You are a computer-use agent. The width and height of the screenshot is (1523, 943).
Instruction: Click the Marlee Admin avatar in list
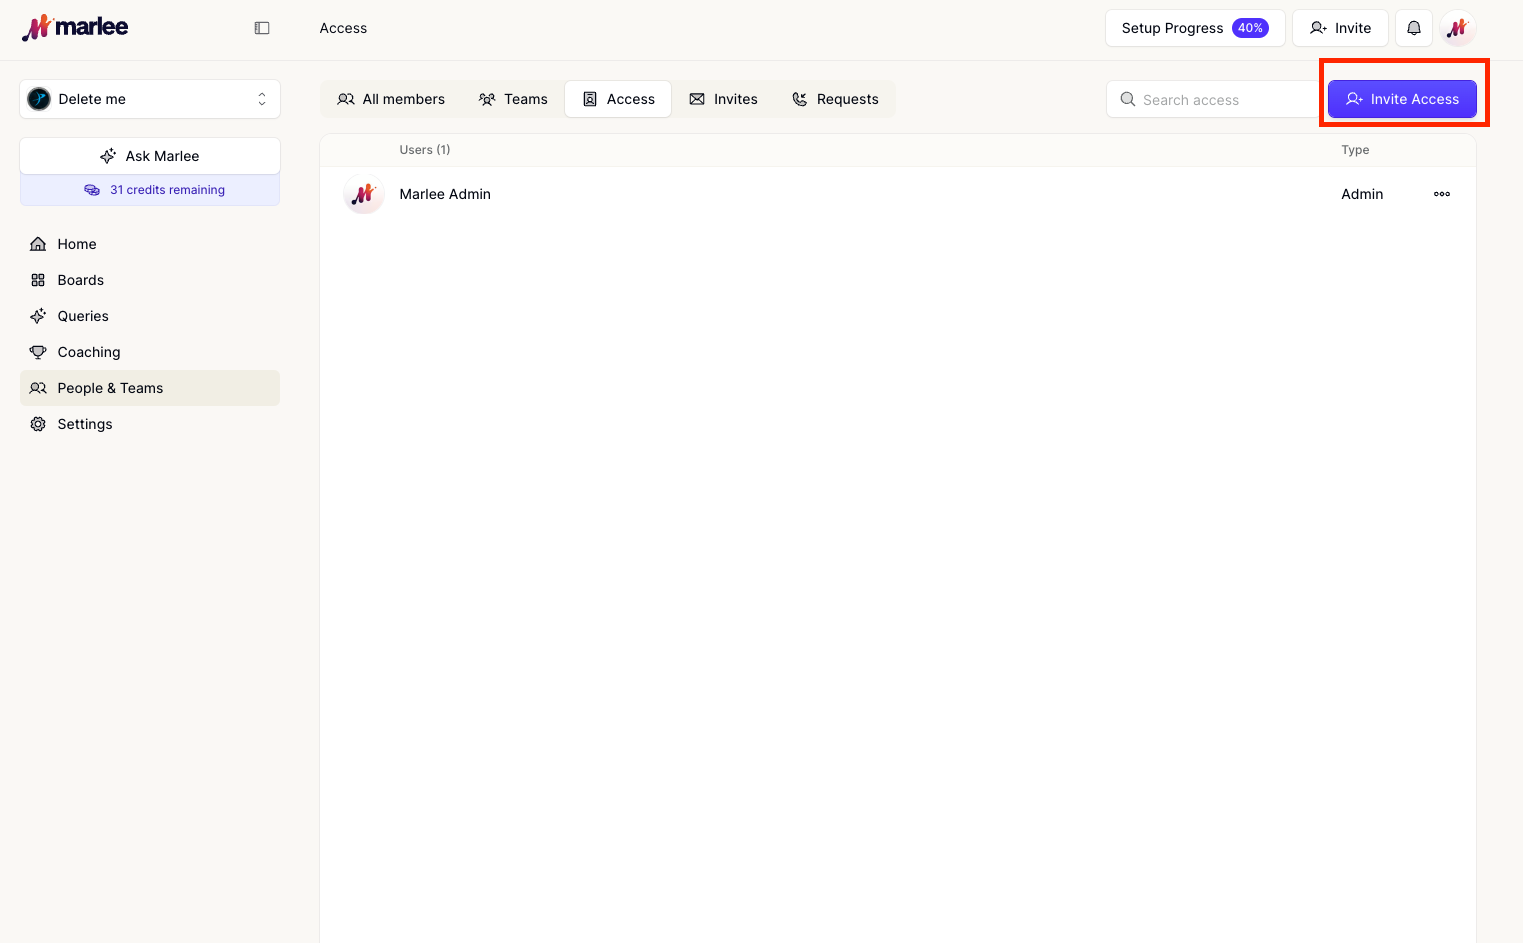point(364,194)
